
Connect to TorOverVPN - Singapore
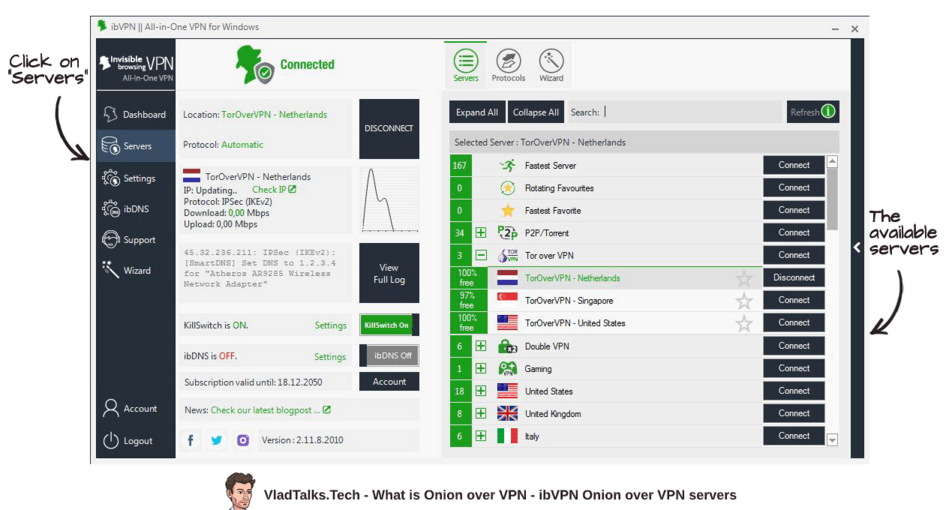[x=793, y=300]
